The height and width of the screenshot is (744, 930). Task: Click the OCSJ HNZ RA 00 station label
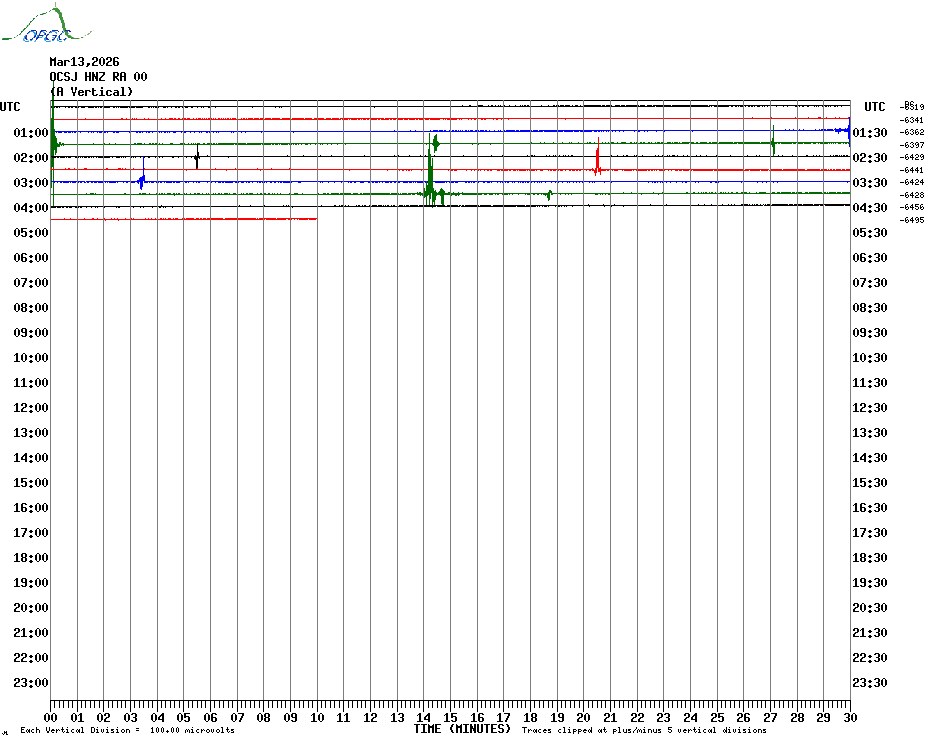click(x=98, y=77)
